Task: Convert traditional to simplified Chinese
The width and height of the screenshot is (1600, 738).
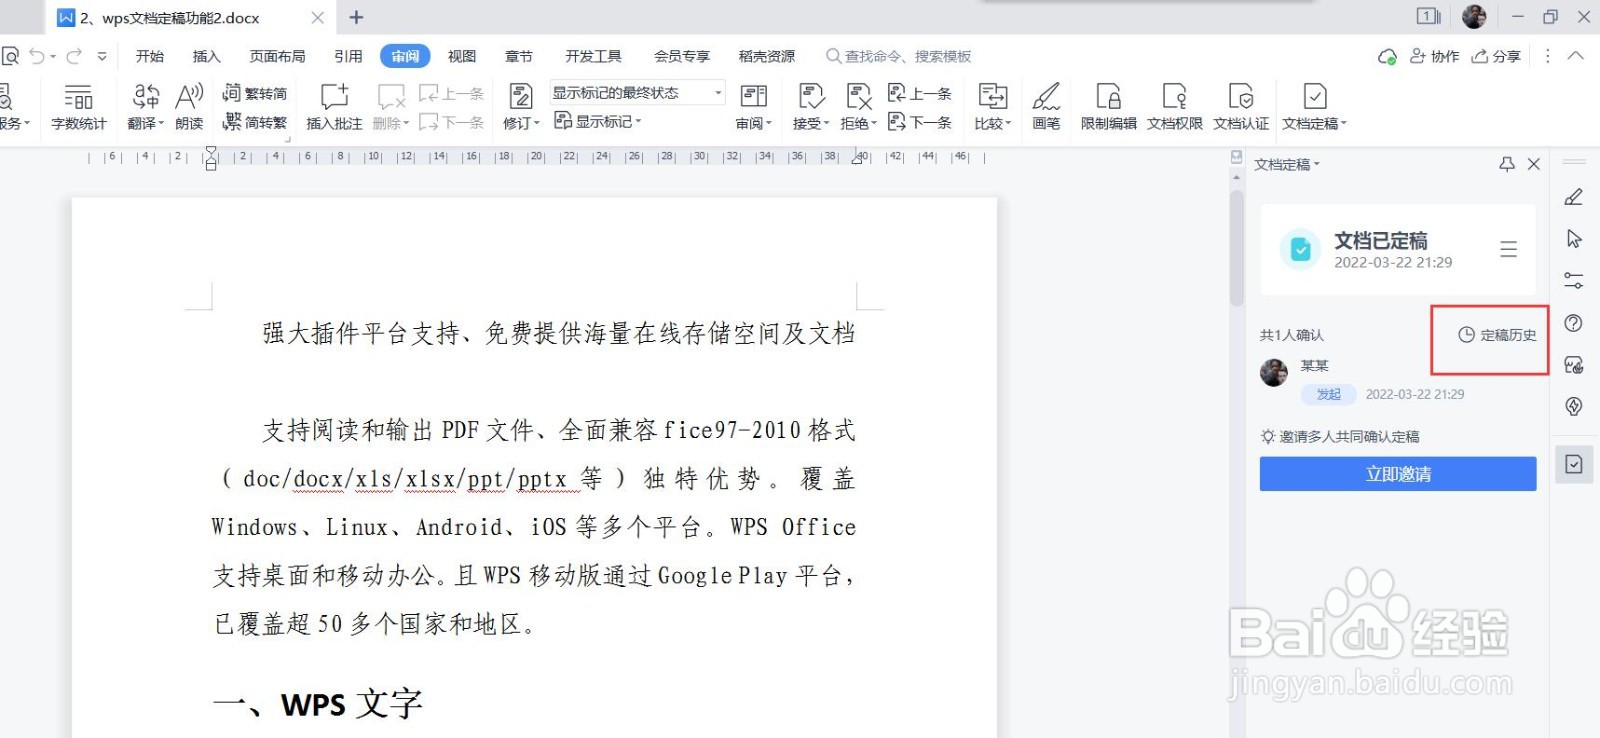Action: coord(255,93)
